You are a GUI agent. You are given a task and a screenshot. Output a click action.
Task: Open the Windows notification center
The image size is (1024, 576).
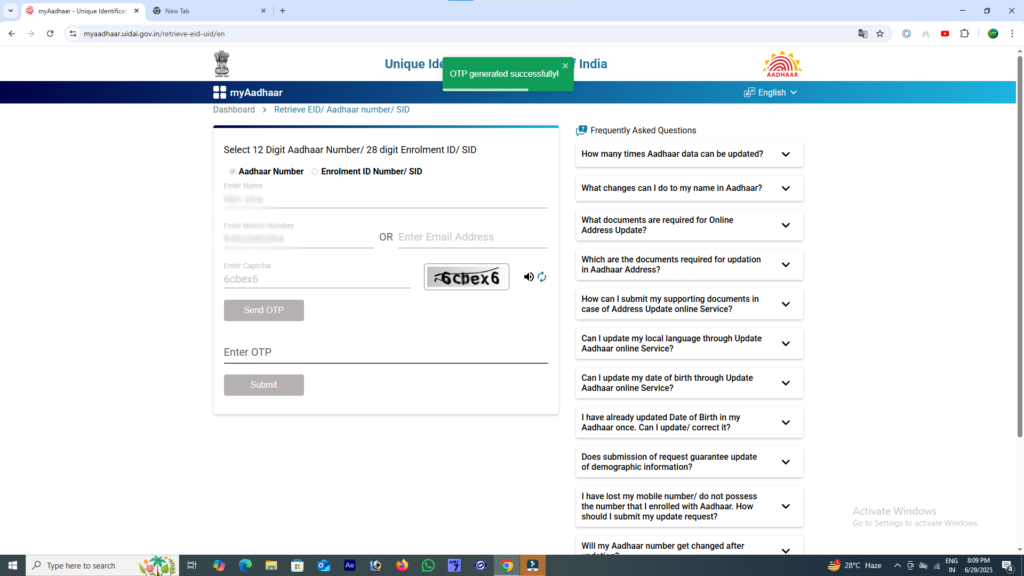pyautogui.click(x=1008, y=566)
